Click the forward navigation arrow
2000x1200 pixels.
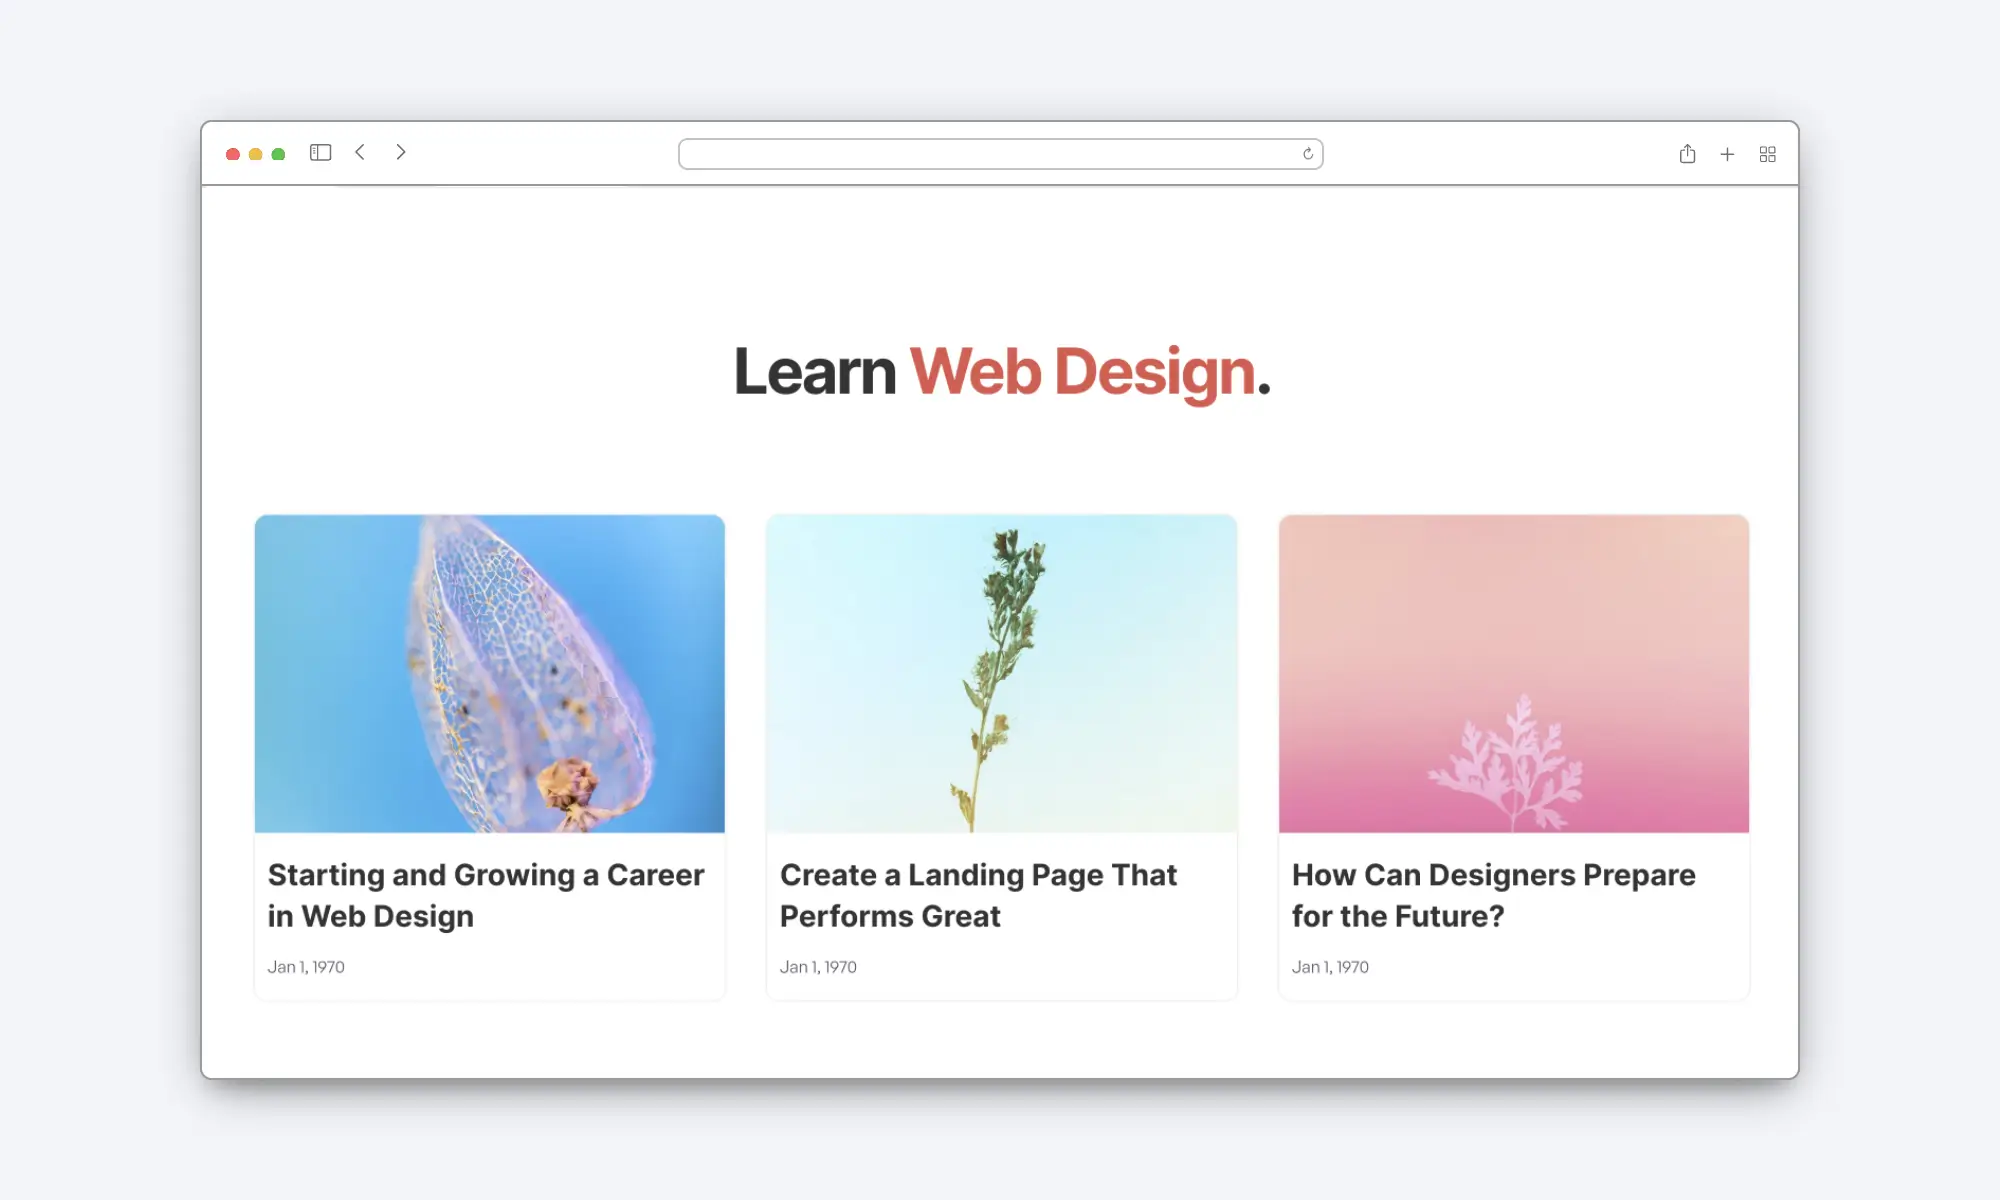[403, 153]
